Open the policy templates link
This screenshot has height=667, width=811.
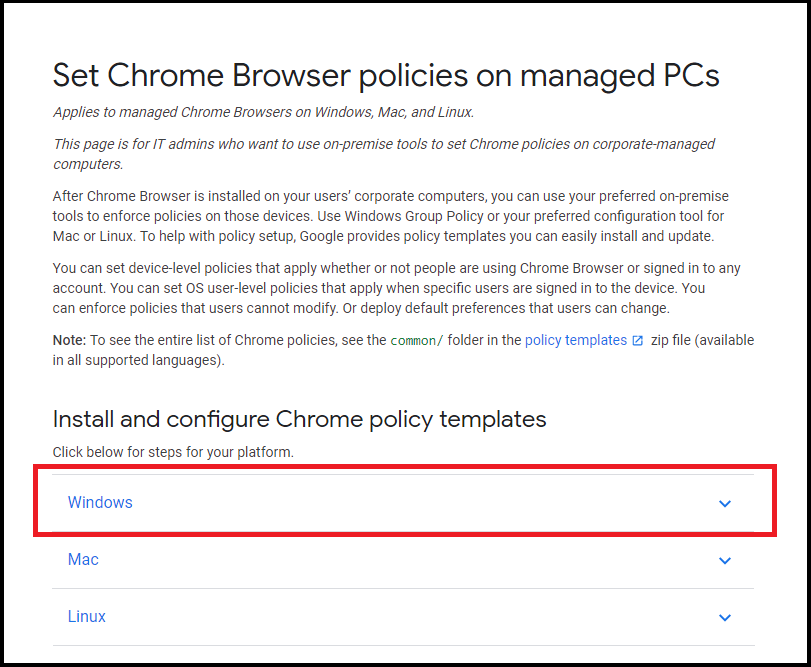click(x=575, y=340)
